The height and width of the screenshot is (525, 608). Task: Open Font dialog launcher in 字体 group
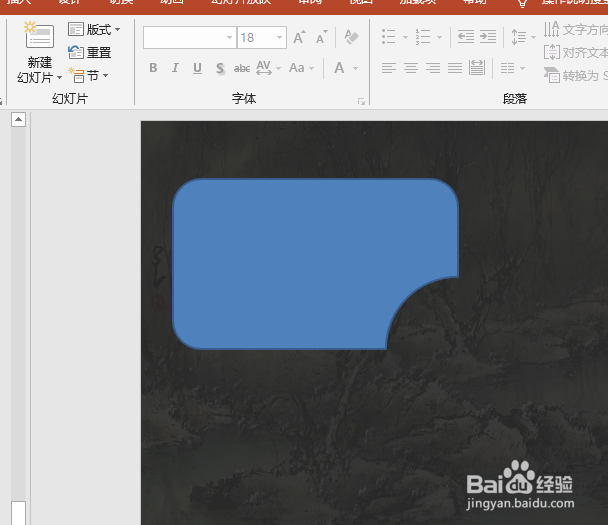[x=361, y=102]
